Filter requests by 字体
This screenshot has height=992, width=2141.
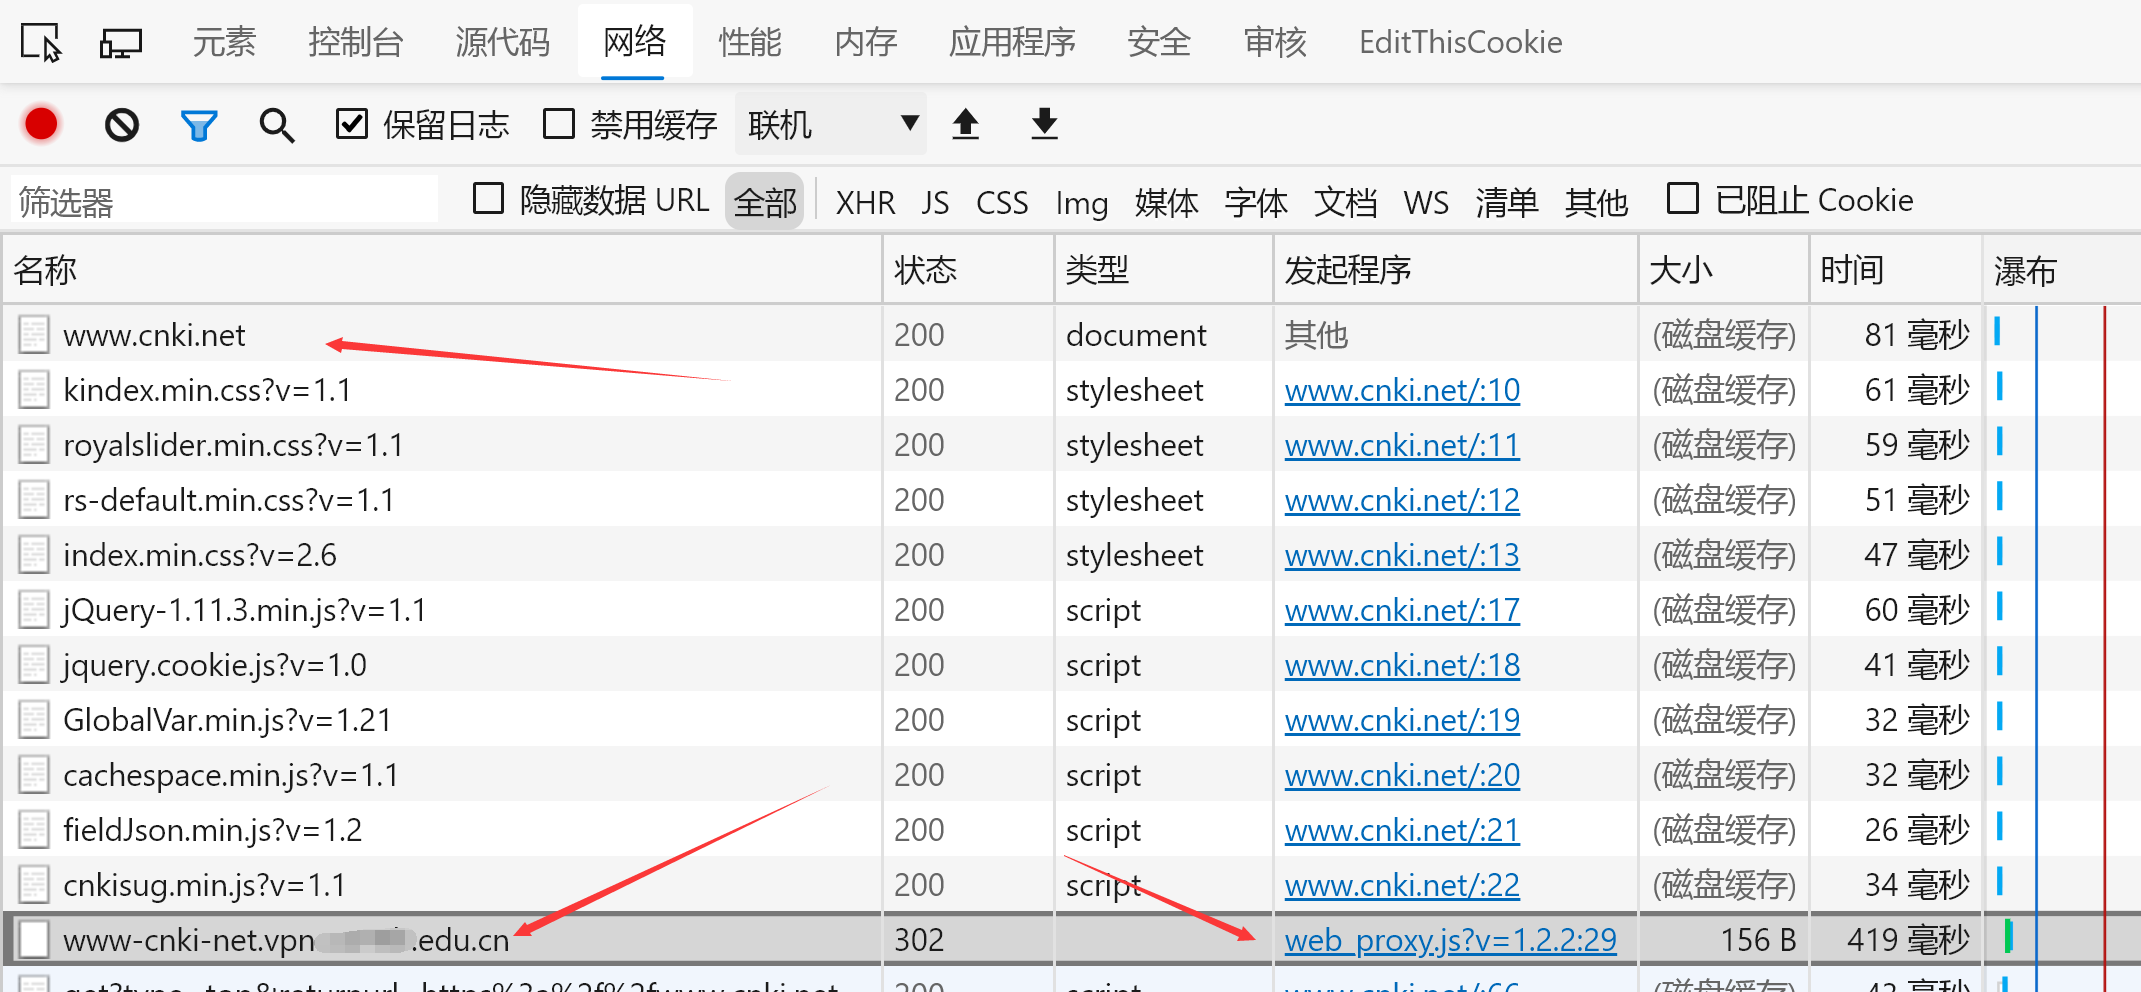(1257, 202)
